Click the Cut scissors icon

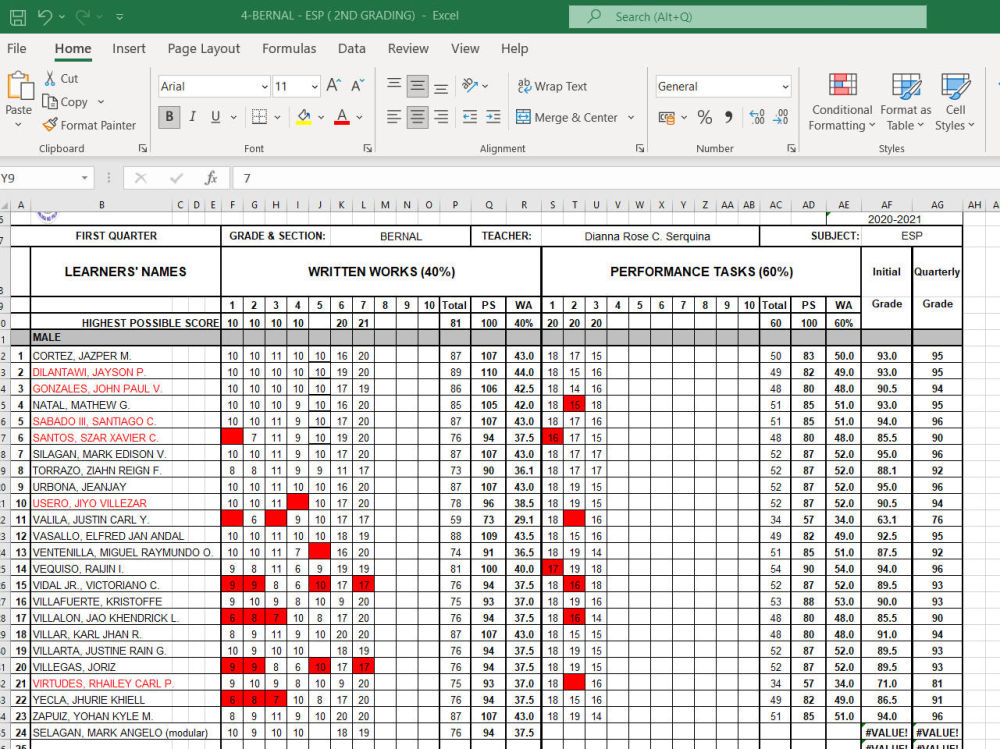pyautogui.click(x=50, y=78)
